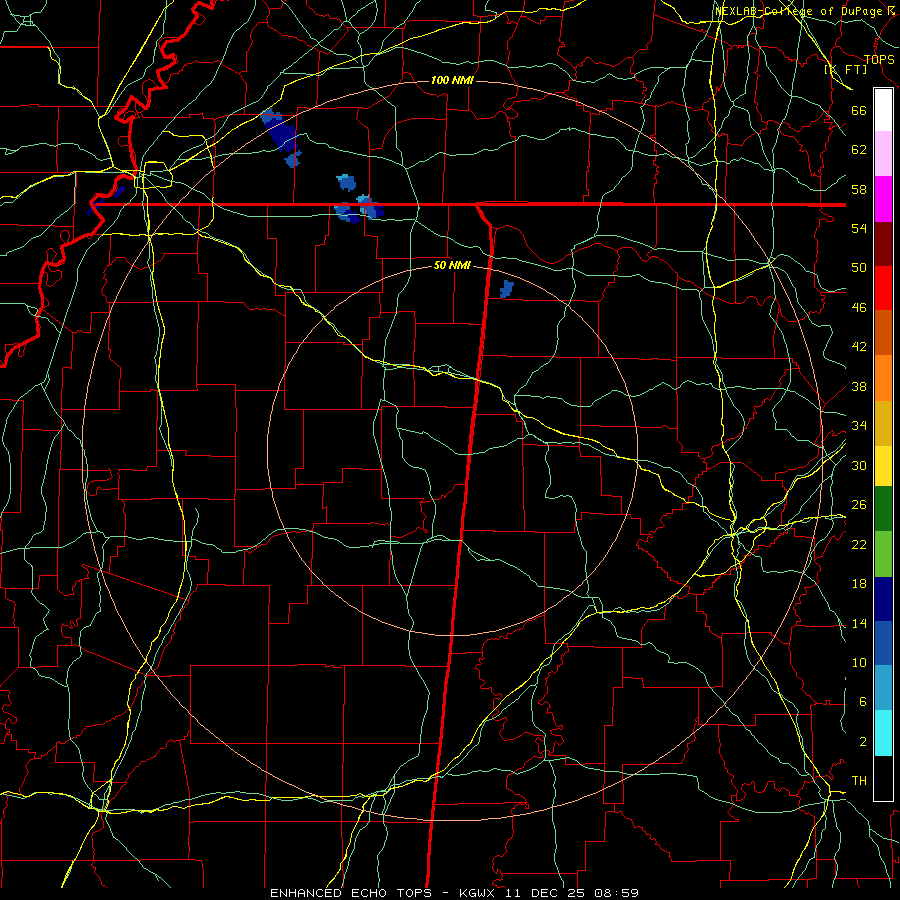The height and width of the screenshot is (900, 900).
Task: Click the legend value 6
Action: coord(863,702)
